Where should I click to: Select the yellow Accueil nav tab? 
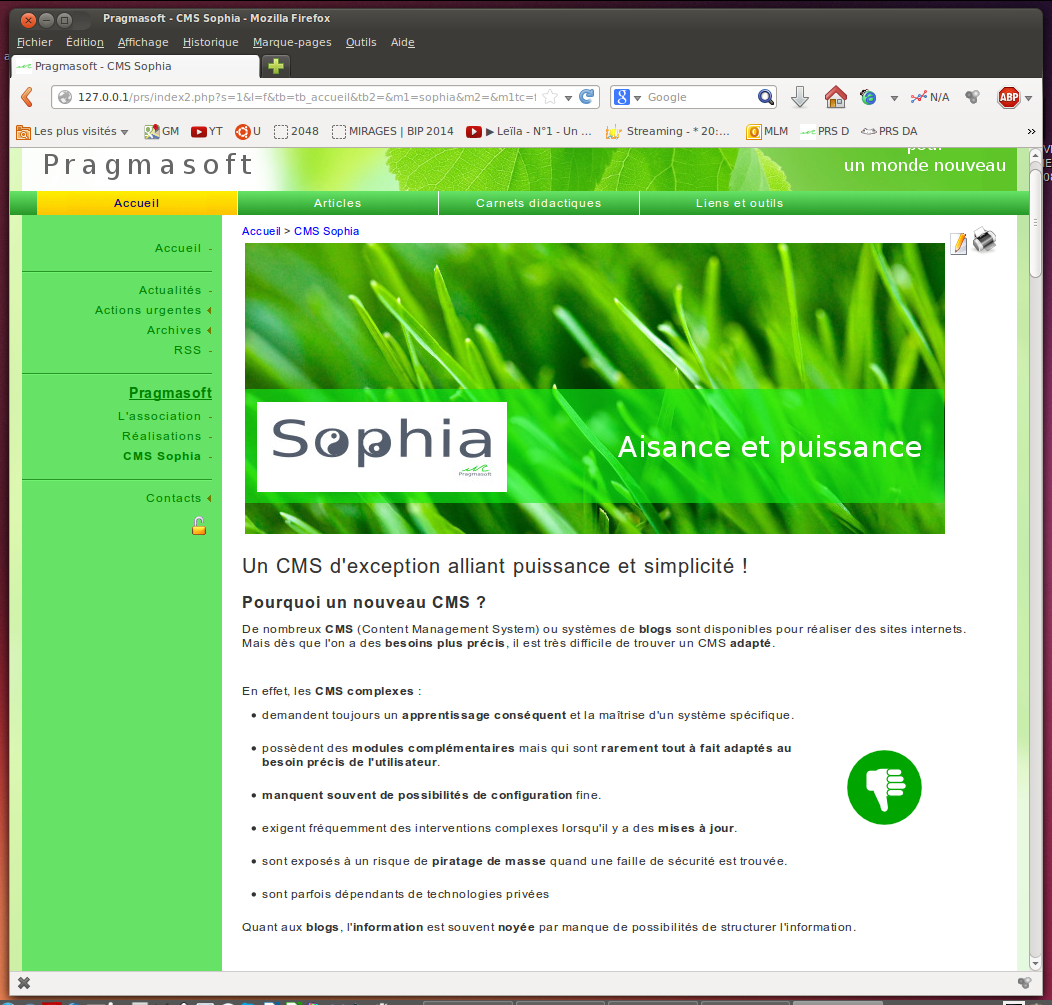[x=136, y=203]
